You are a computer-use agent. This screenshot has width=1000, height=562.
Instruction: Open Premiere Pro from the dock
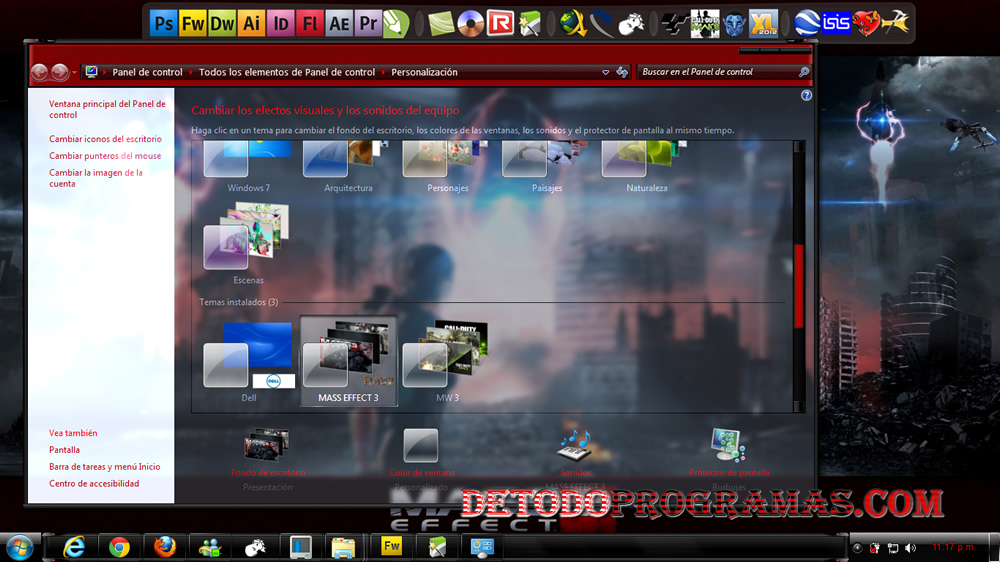[x=369, y=24]
